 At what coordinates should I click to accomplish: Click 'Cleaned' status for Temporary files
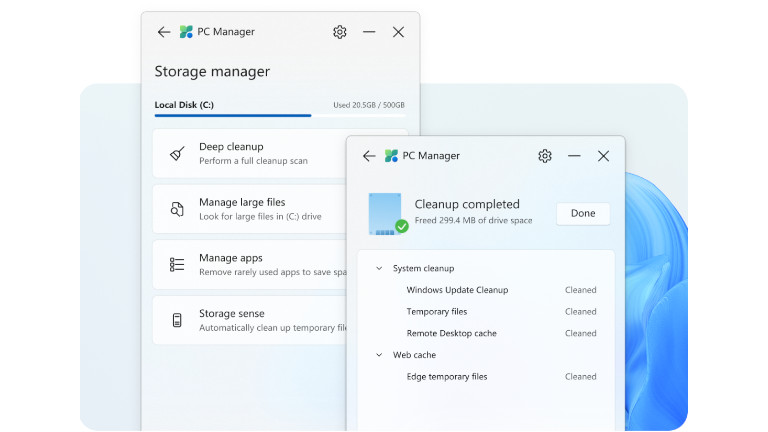point(580,312)
